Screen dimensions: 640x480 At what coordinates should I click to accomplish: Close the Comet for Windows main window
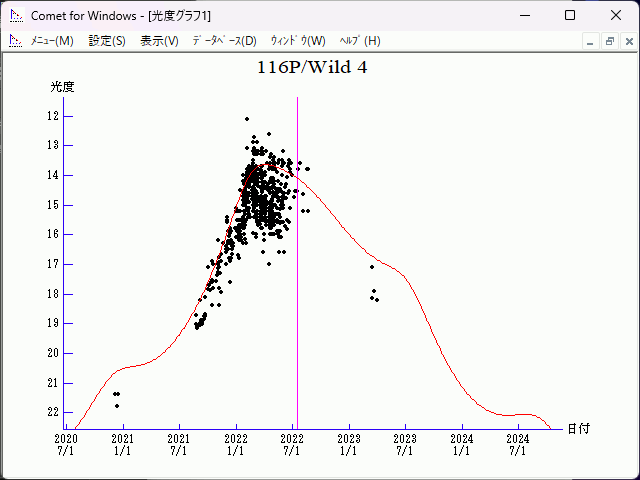pyautogui.click(x=616, y=16)
